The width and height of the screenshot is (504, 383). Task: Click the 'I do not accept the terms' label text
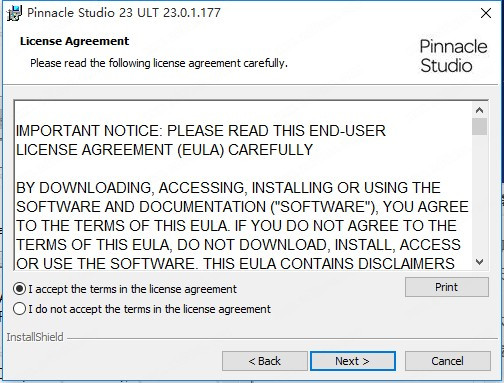[x=150, y=309]
